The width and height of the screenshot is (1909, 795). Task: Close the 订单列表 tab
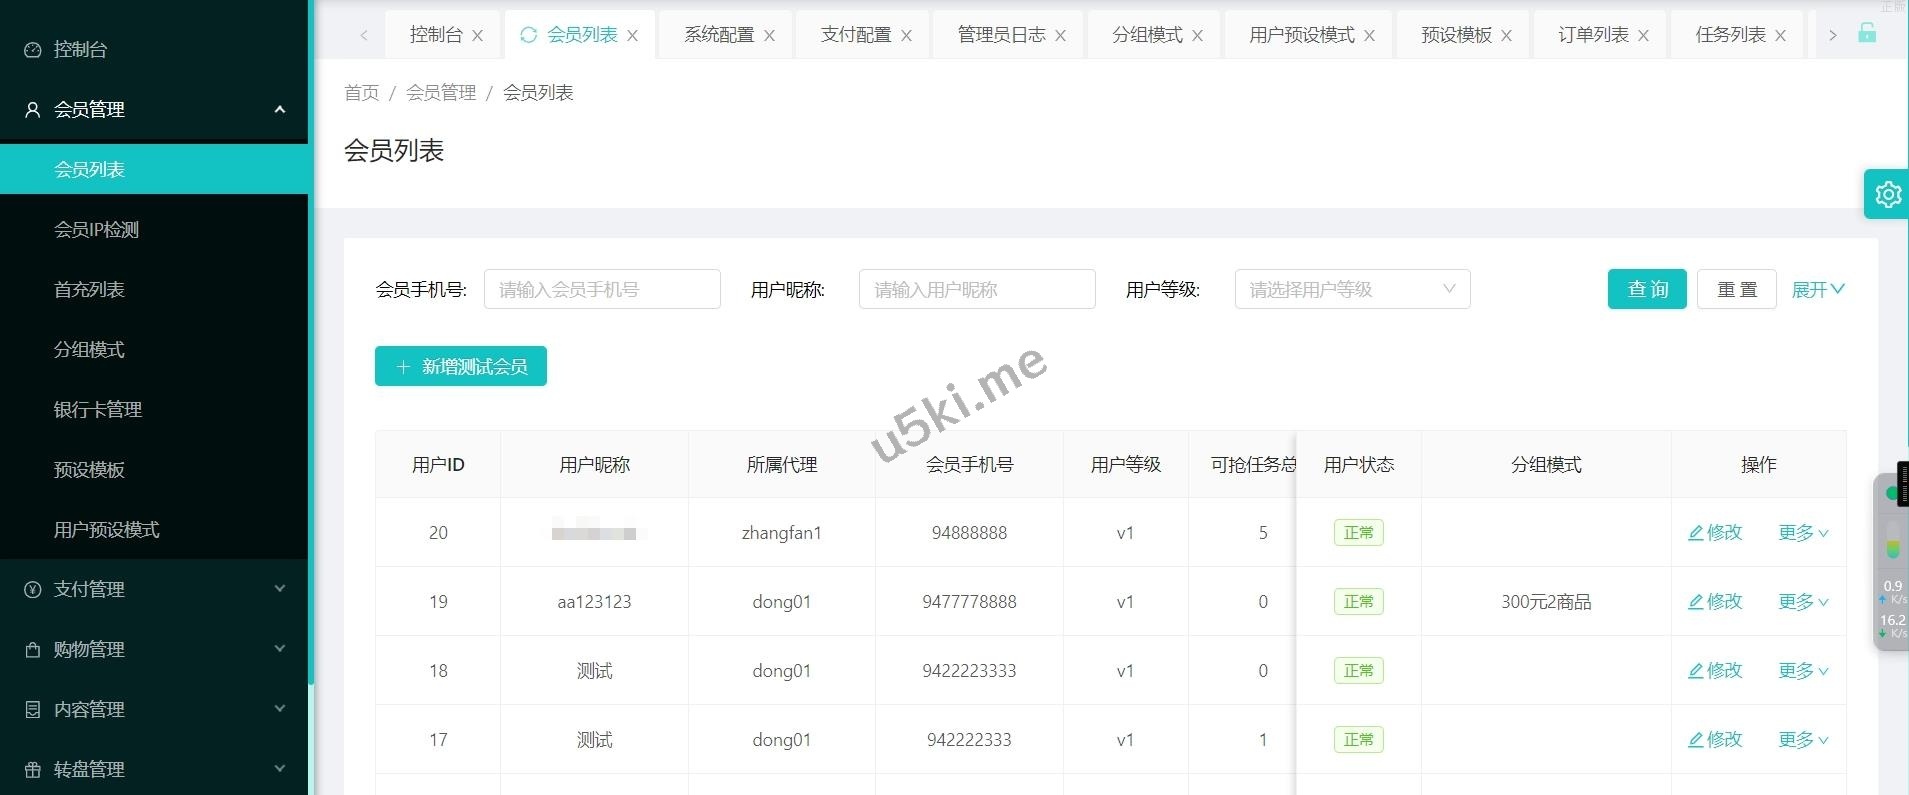pos(1643,36)
